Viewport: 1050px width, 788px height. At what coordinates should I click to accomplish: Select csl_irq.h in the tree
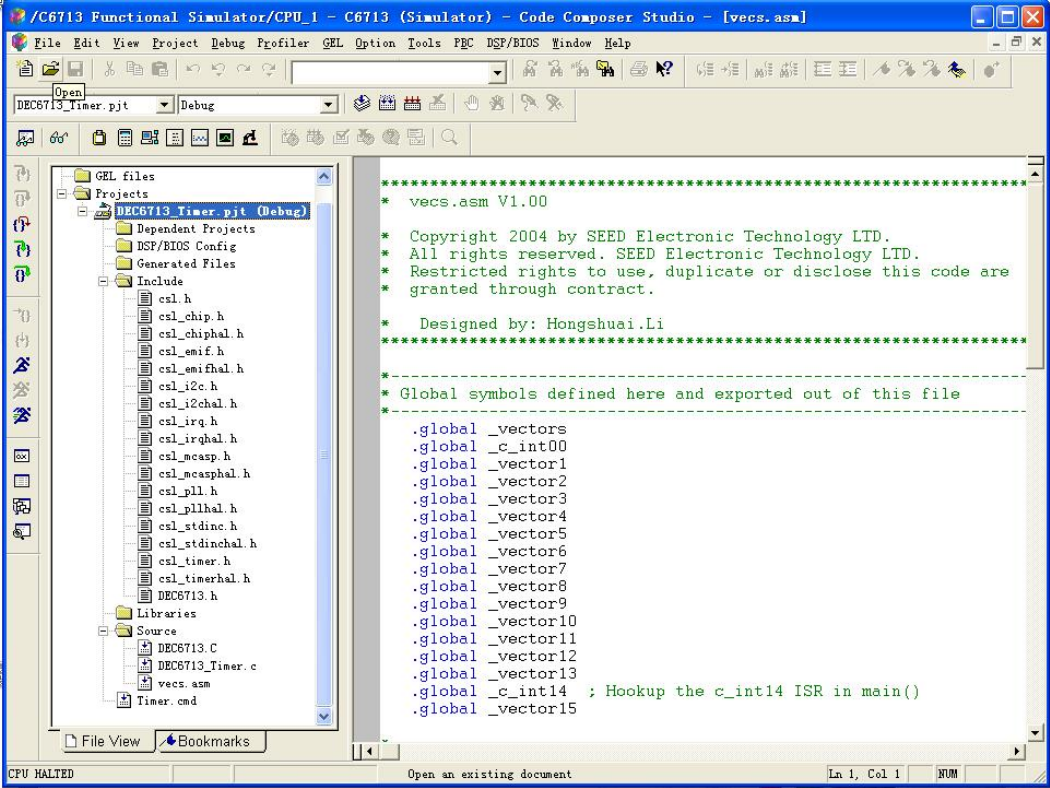[188, 421]
